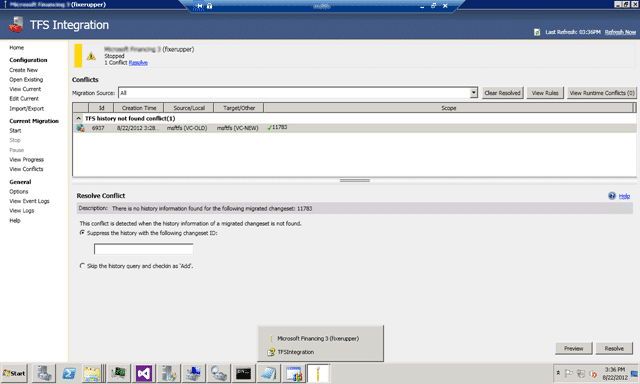
Task: Open View Conflicts in sidebar
Action: tap(26, 169)
